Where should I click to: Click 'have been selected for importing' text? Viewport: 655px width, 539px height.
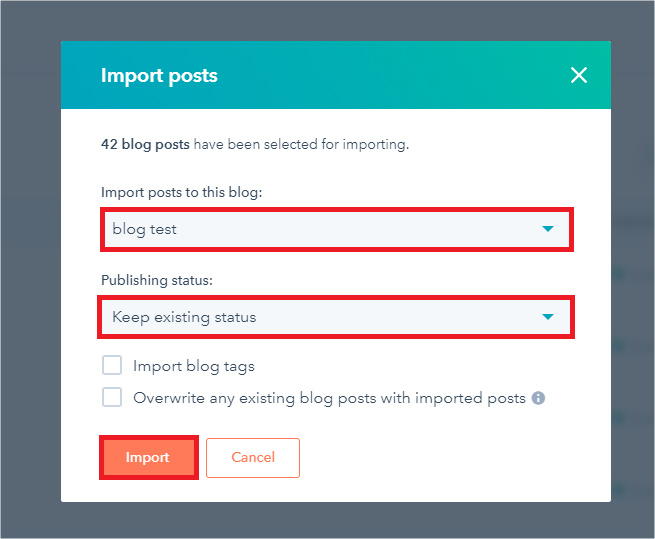[301, 144]
